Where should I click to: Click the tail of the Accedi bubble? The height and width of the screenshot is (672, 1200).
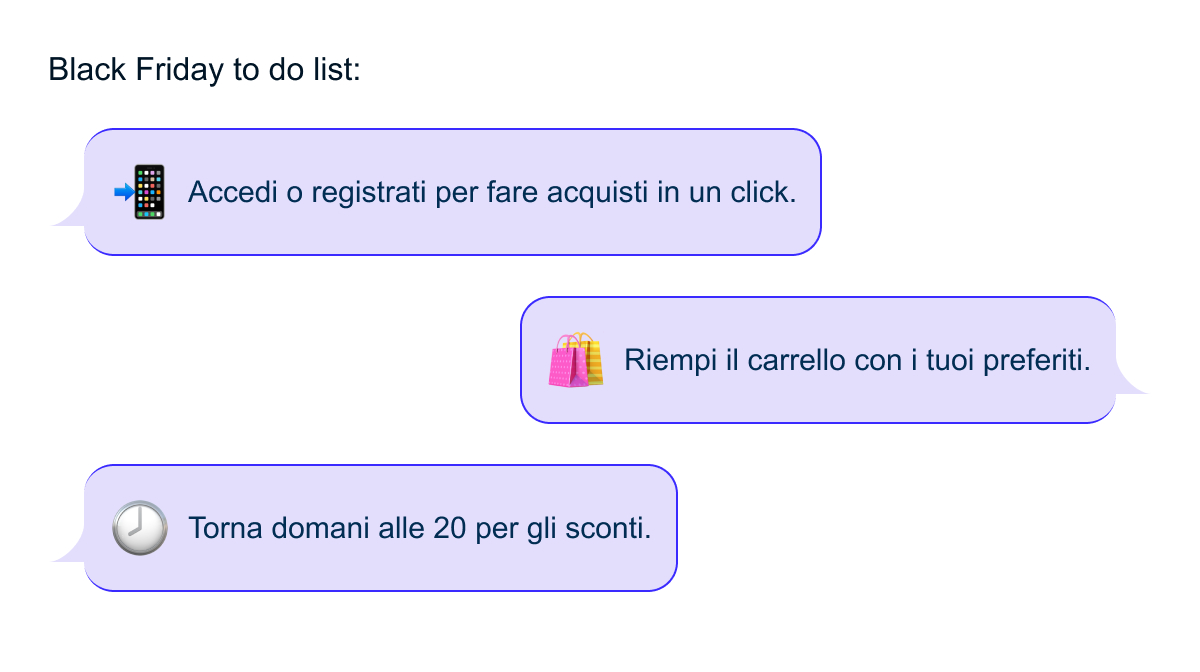point(66,216)
